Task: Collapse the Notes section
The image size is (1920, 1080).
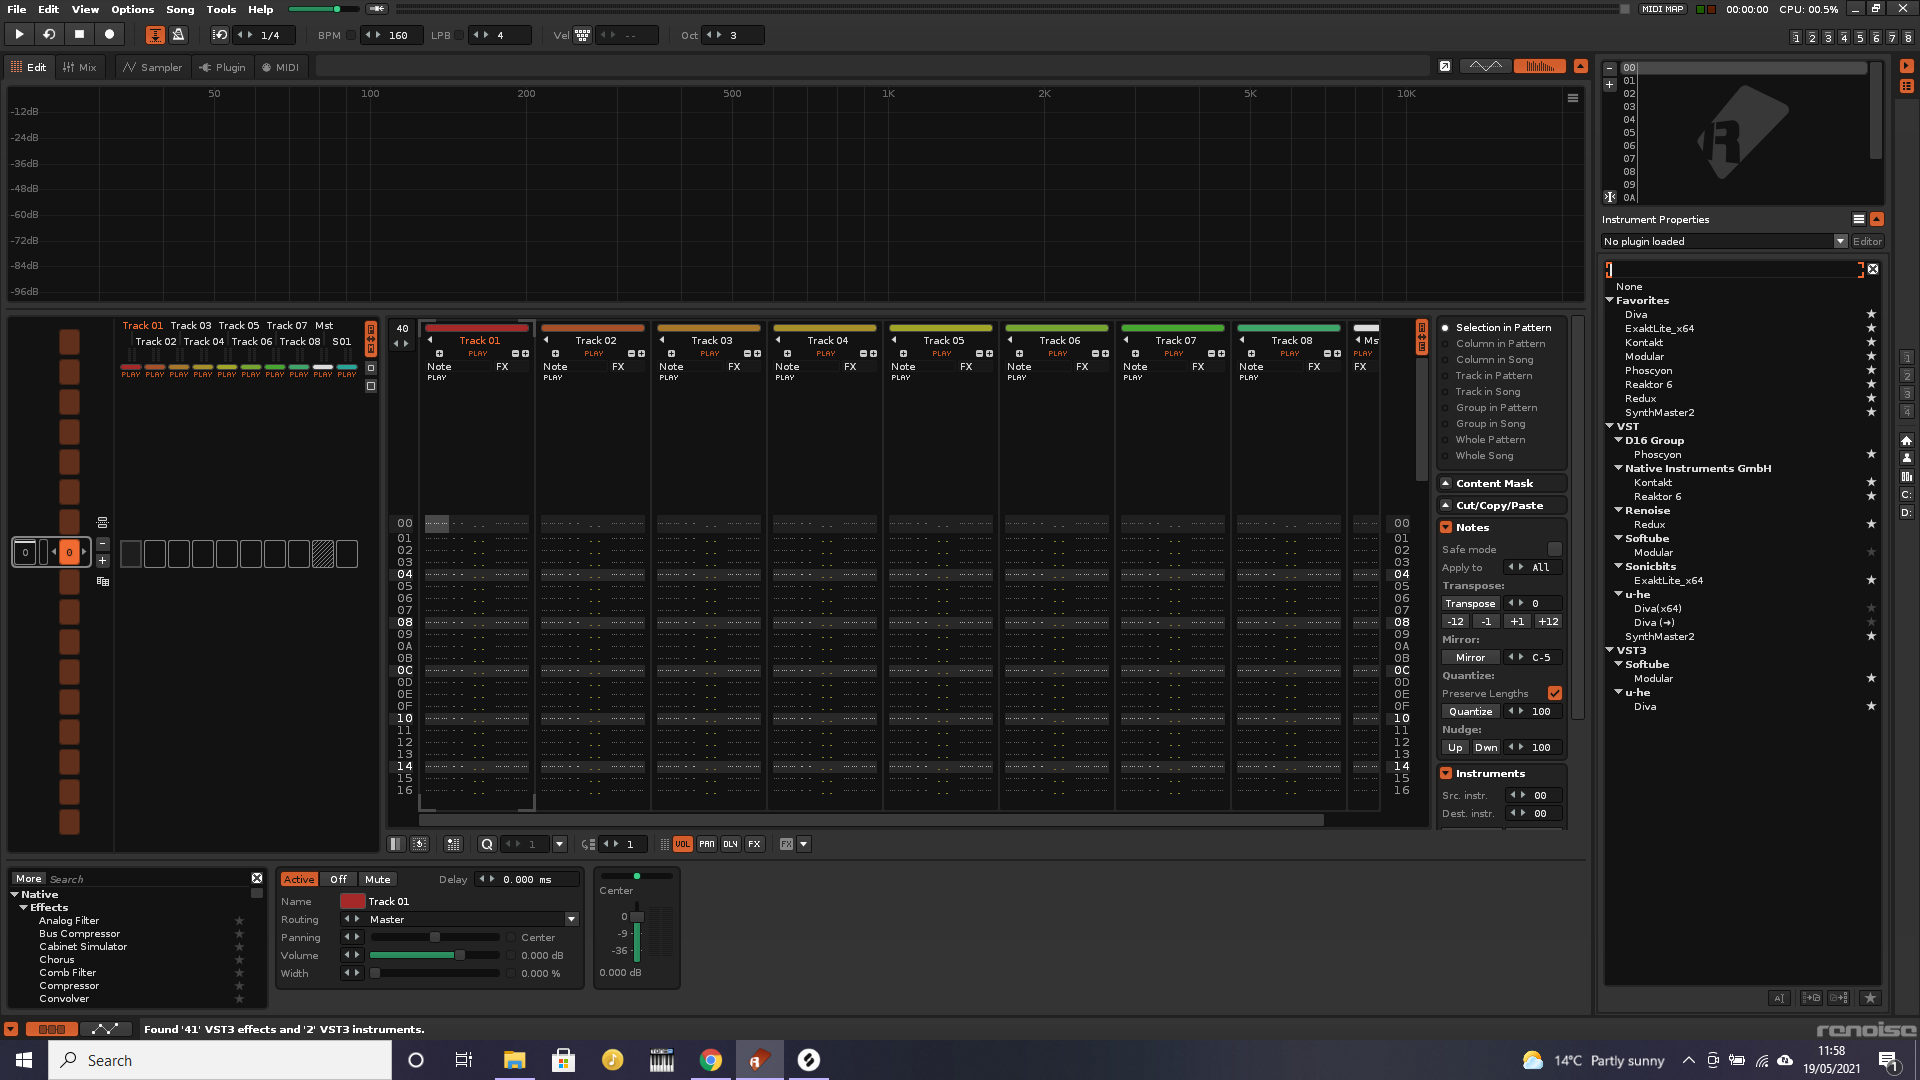Action: coord(1446,527)
